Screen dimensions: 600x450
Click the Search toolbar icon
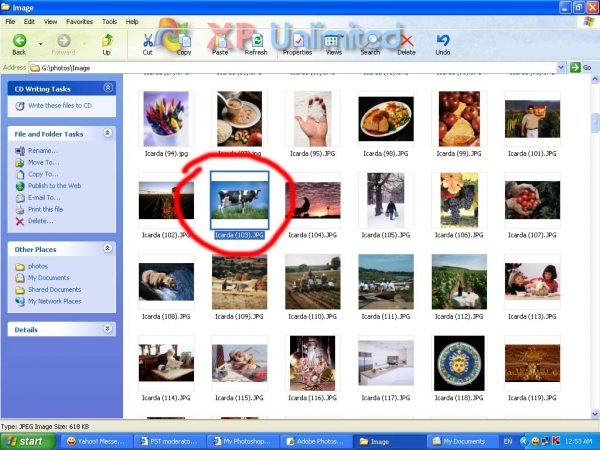(370, 44)
